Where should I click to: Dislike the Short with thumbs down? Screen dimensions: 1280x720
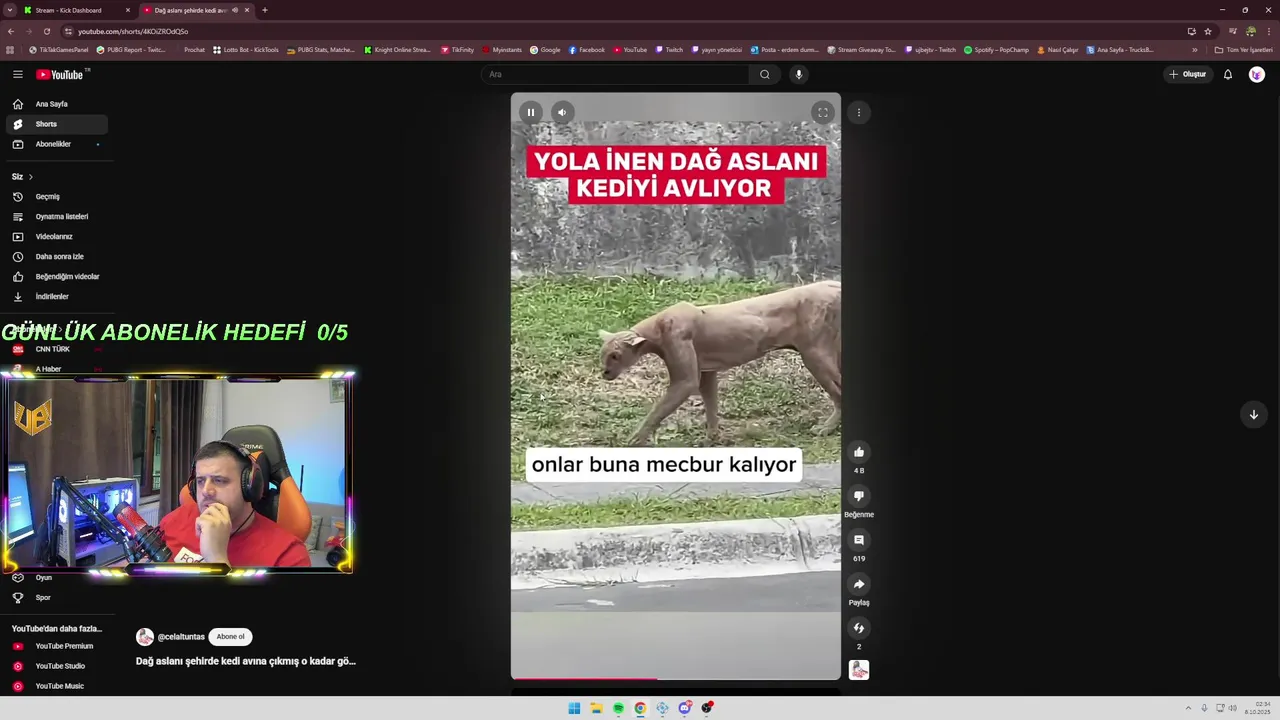coord(858,496)
